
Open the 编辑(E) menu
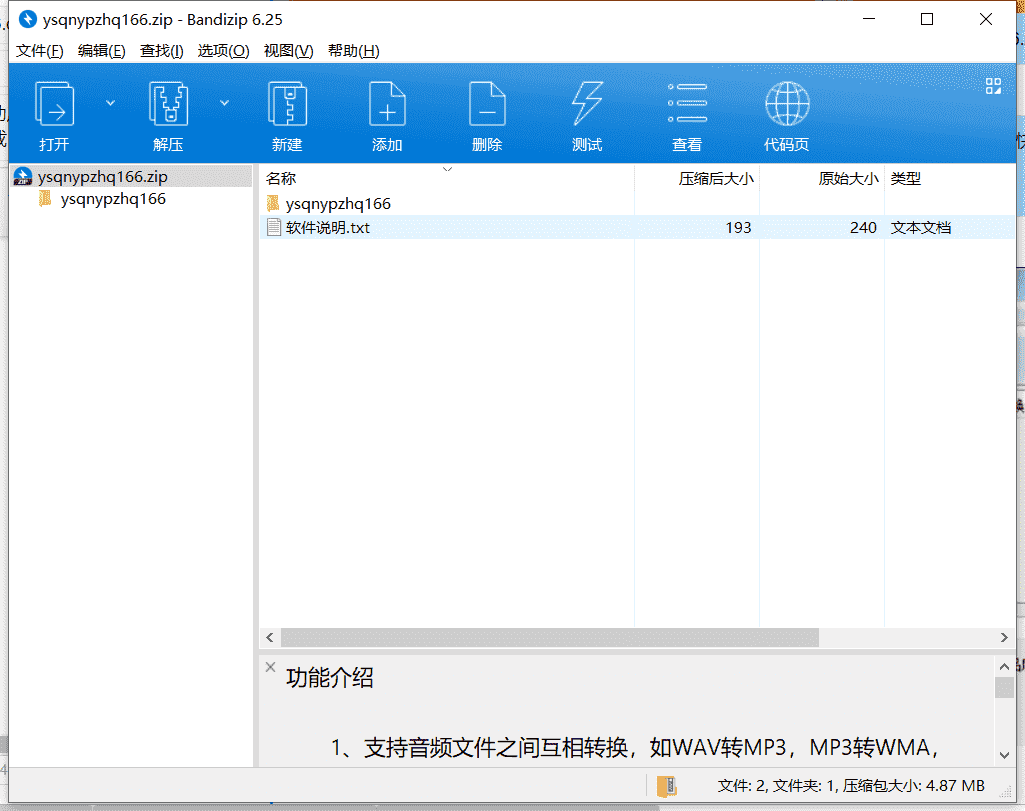coord(101,51)
